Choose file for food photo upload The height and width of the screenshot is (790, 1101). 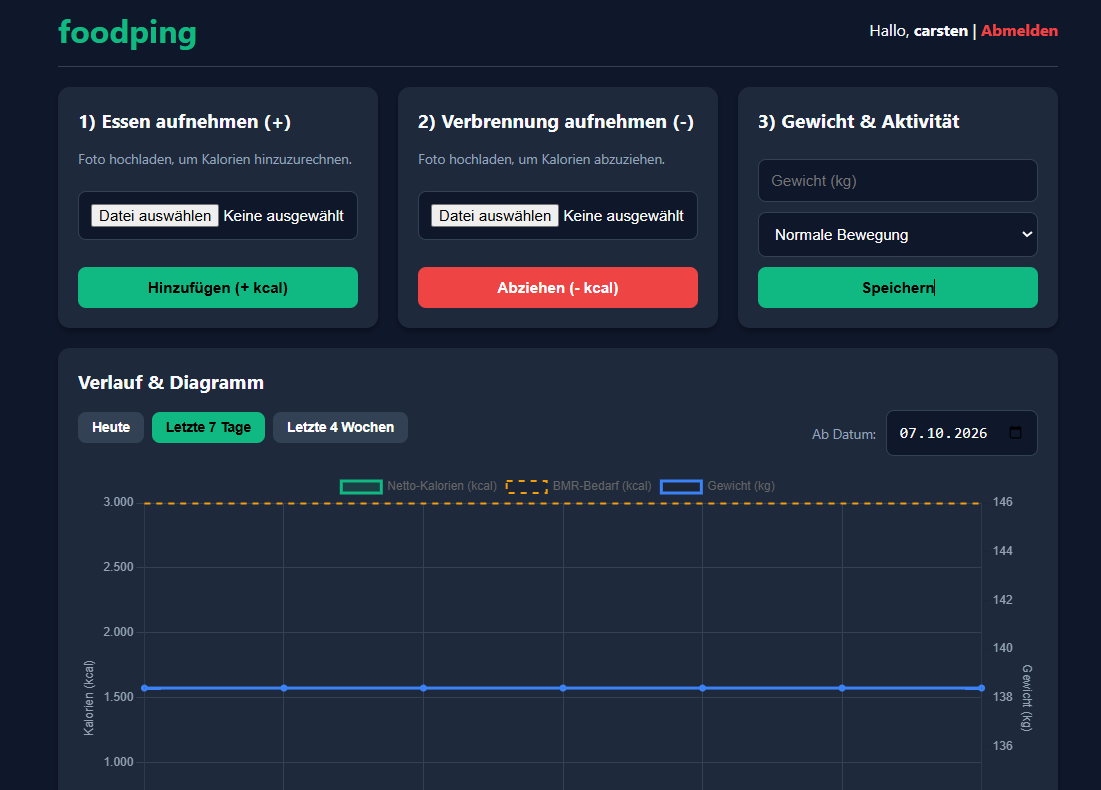coord(155,216)
